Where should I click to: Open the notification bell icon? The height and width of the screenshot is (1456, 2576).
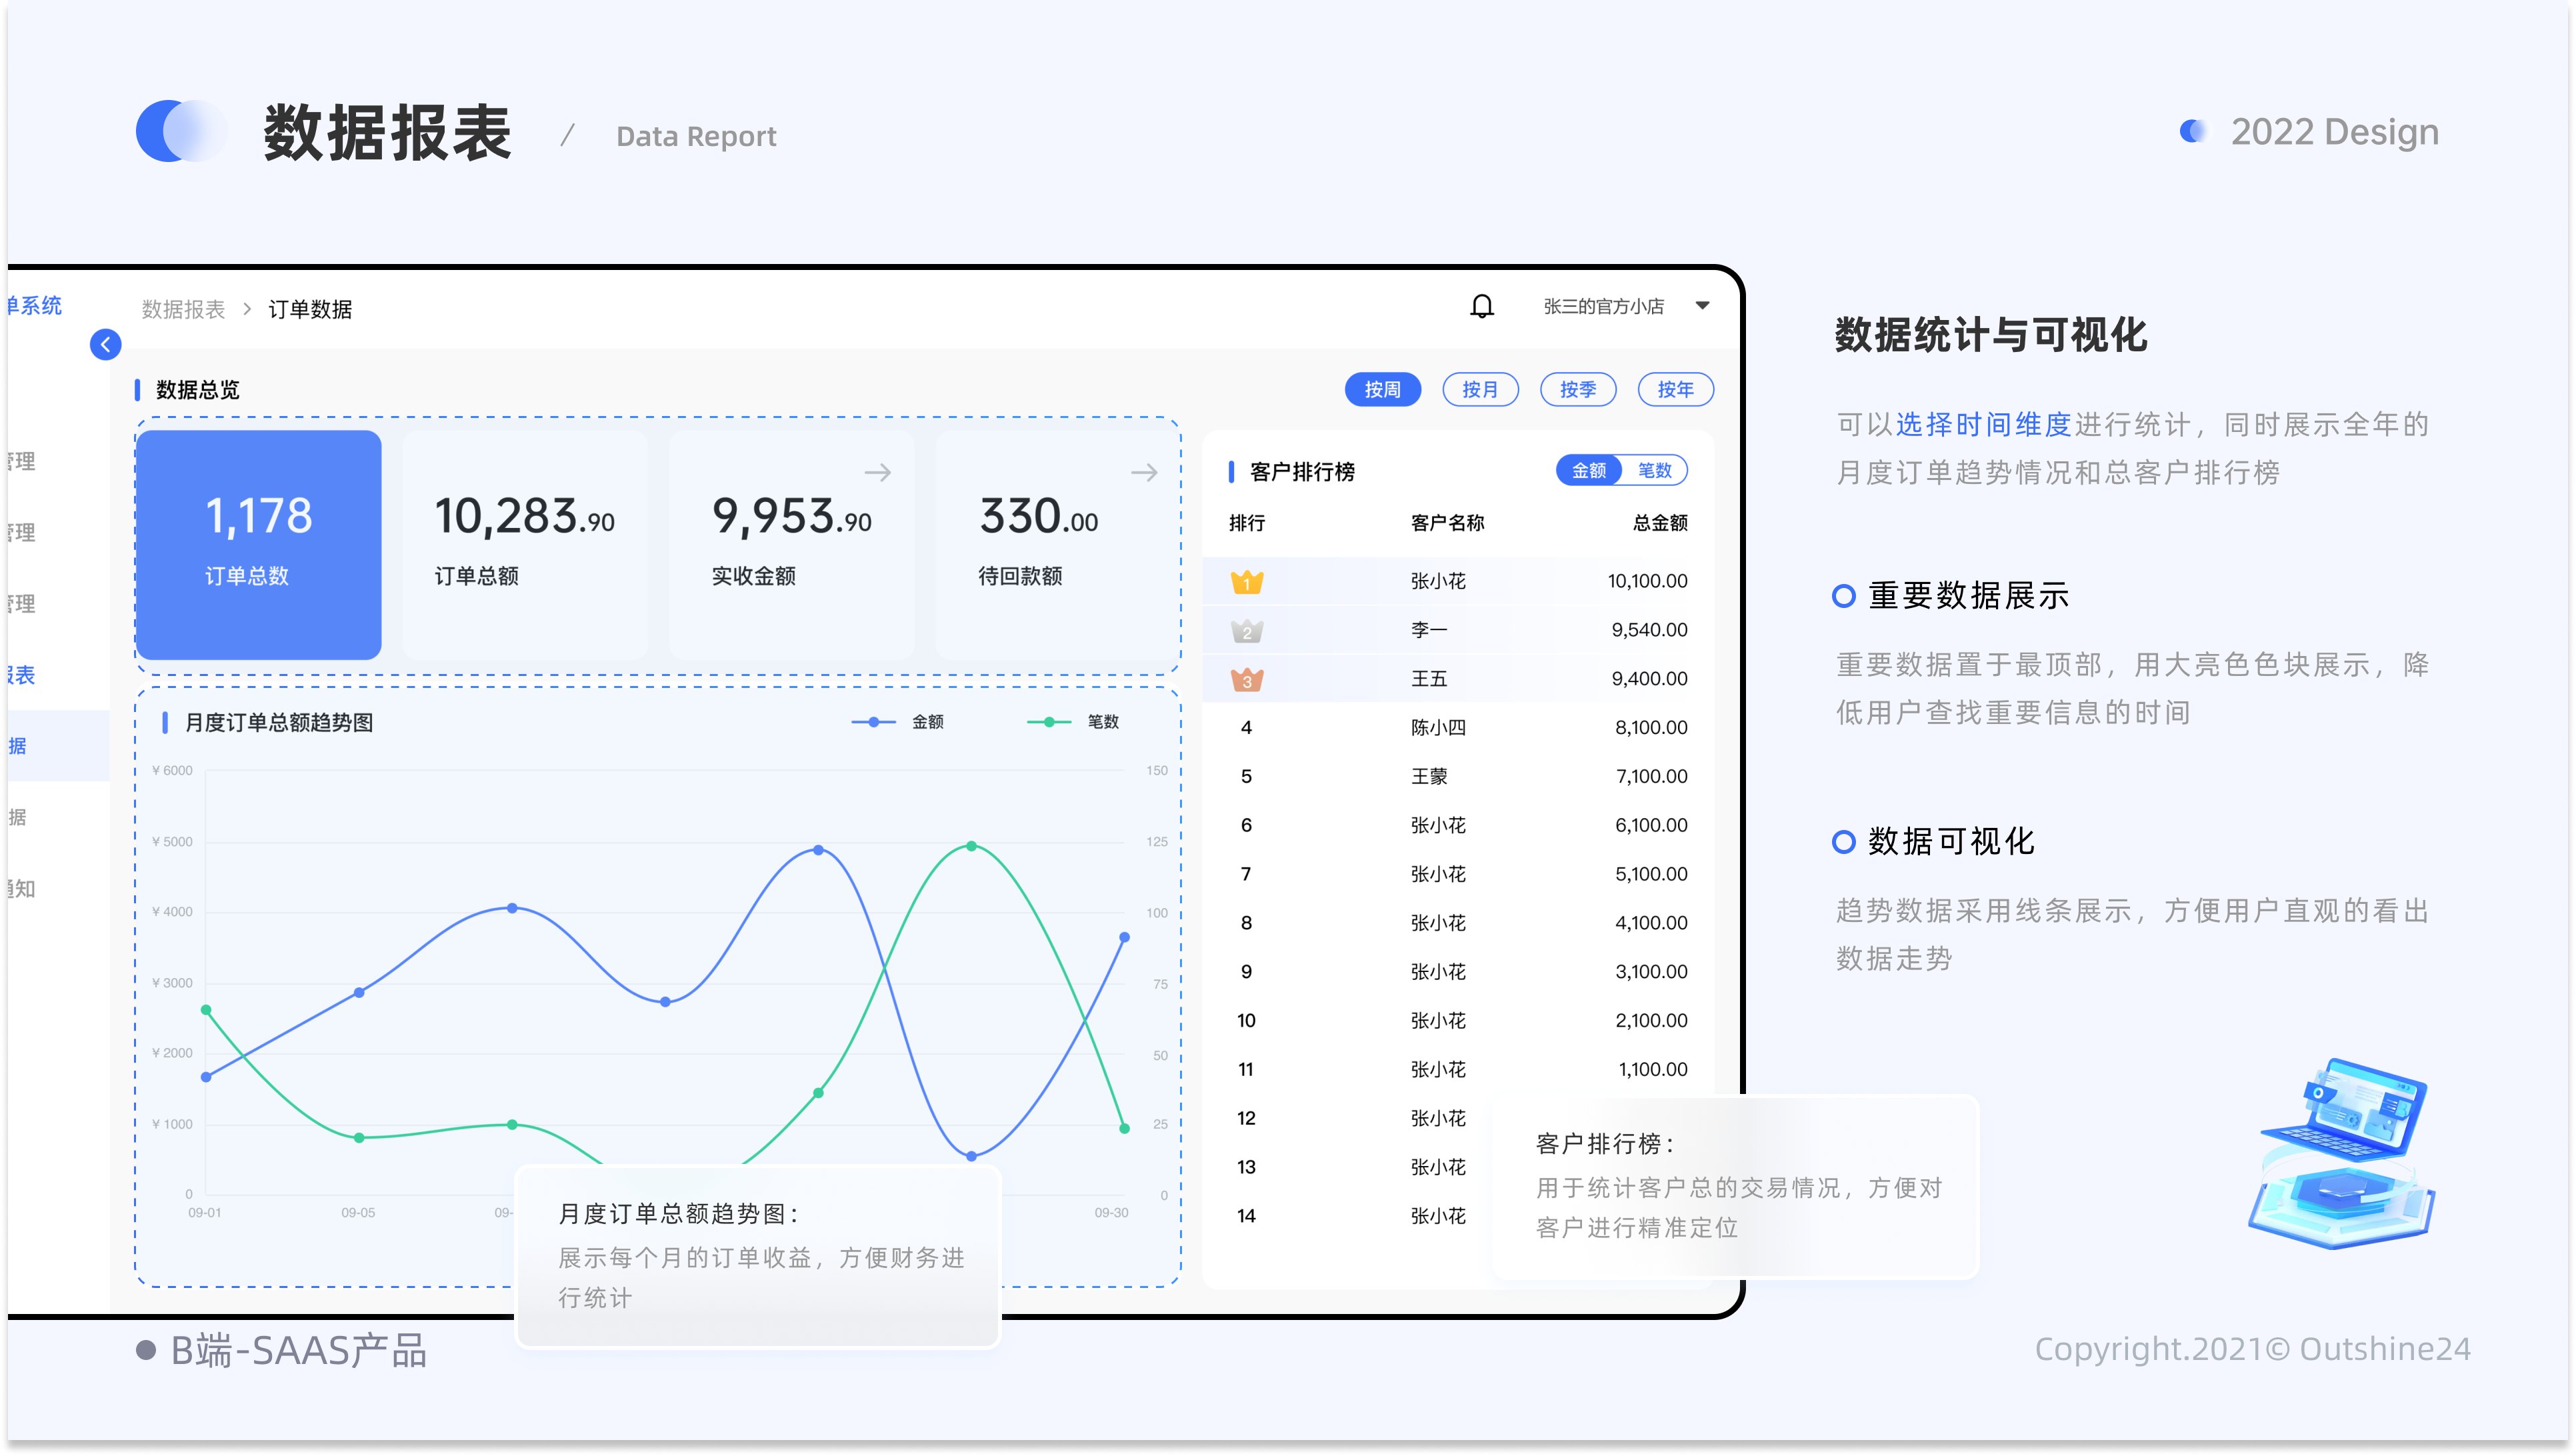pyautogui.click(x=1482, y=306)
